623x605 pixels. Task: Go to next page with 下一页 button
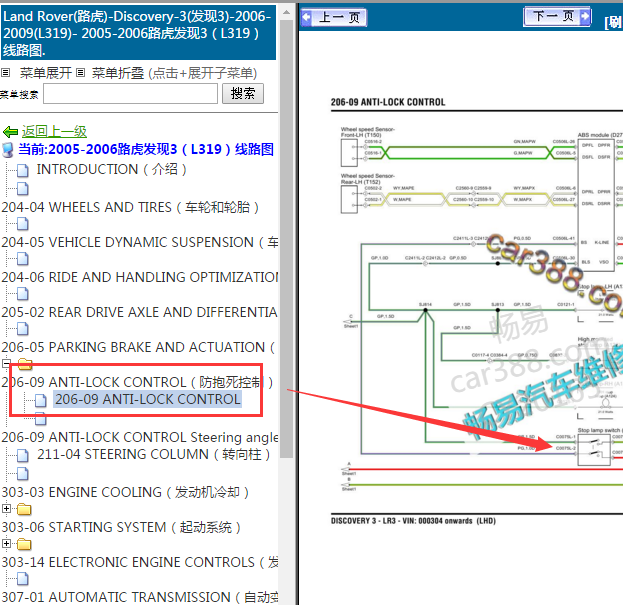(557, 16)
